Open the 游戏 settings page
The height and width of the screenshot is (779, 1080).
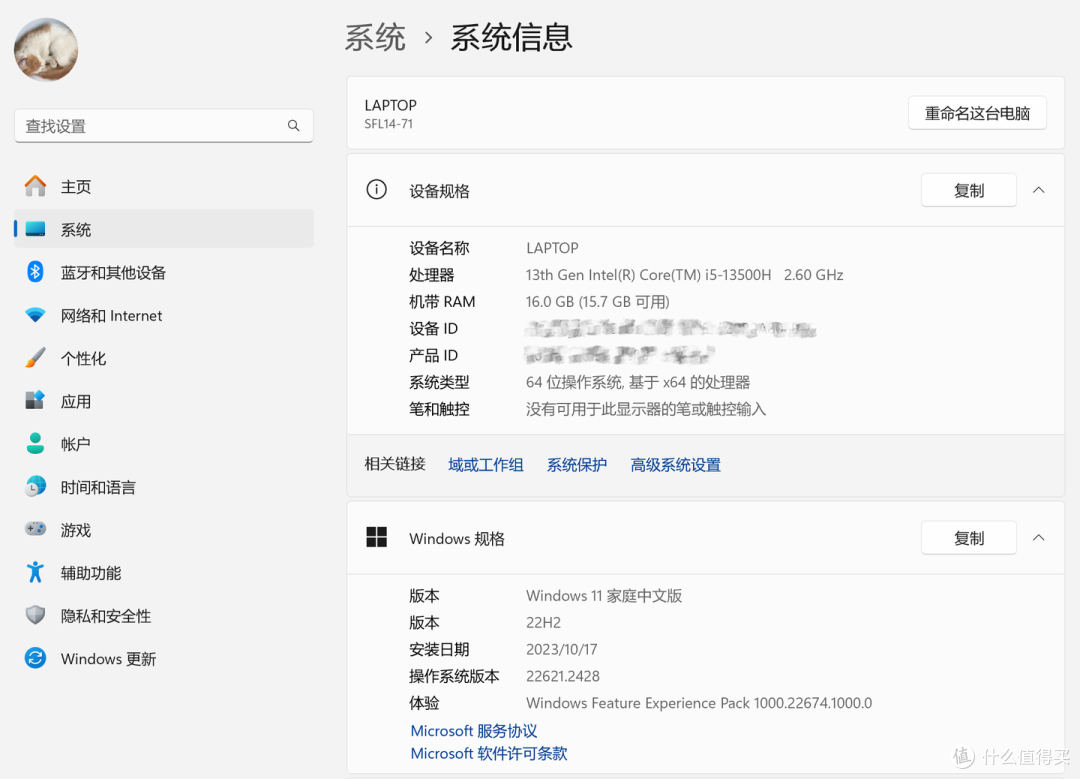click(164, 529)
